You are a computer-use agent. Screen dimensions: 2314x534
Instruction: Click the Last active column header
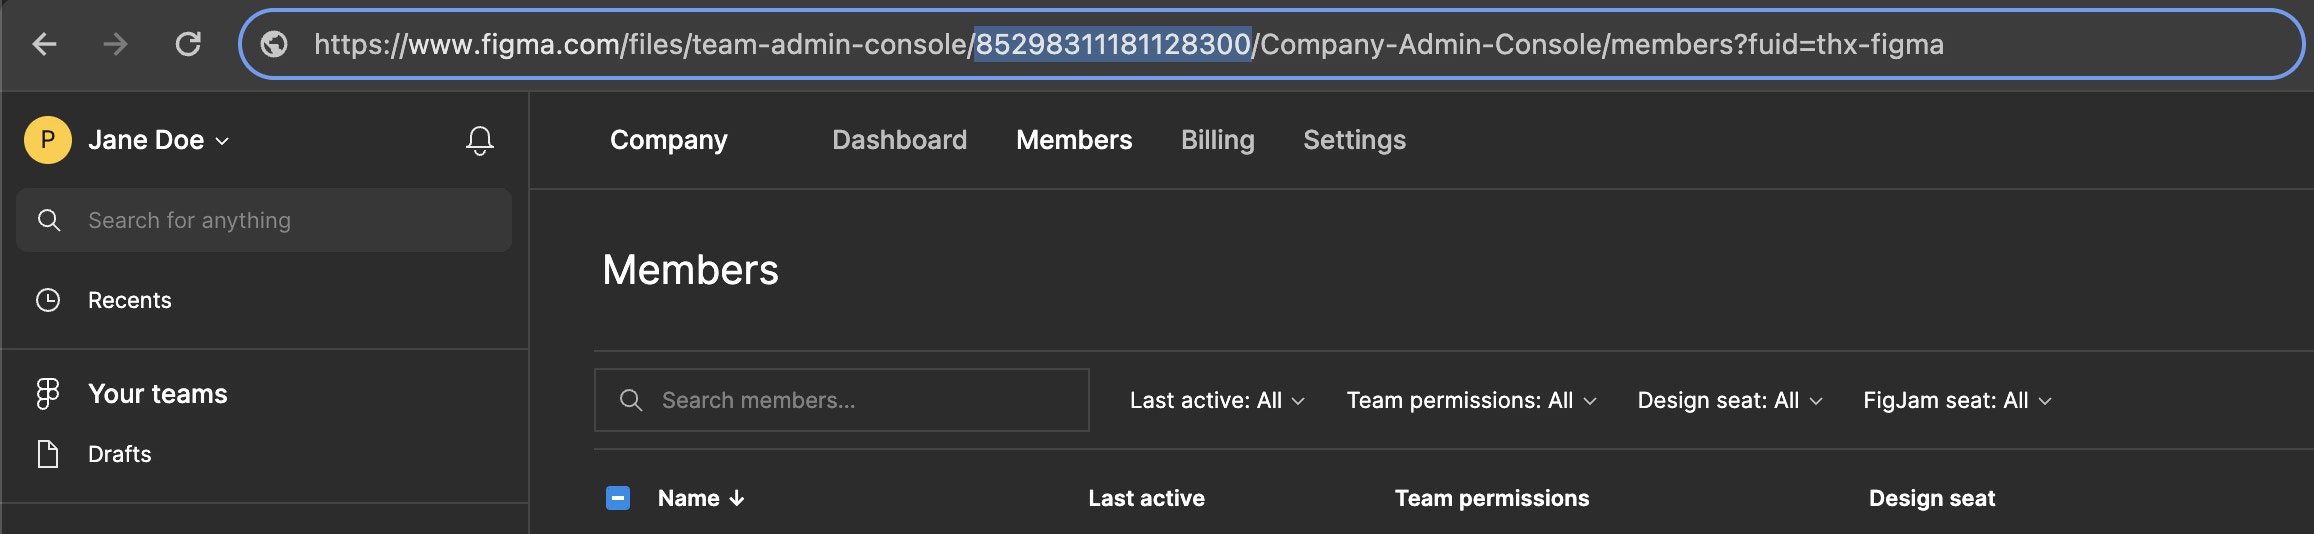1146,498
